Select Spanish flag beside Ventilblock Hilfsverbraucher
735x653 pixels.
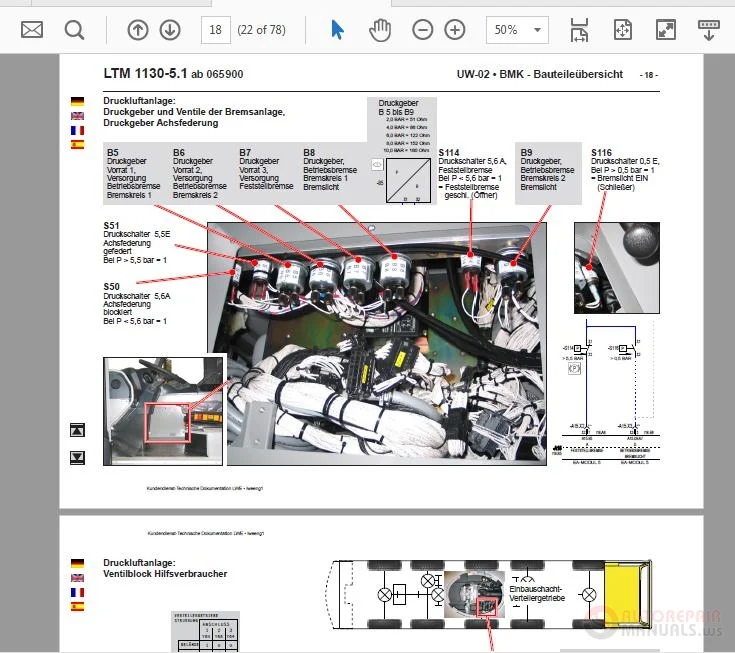(77, 607)
